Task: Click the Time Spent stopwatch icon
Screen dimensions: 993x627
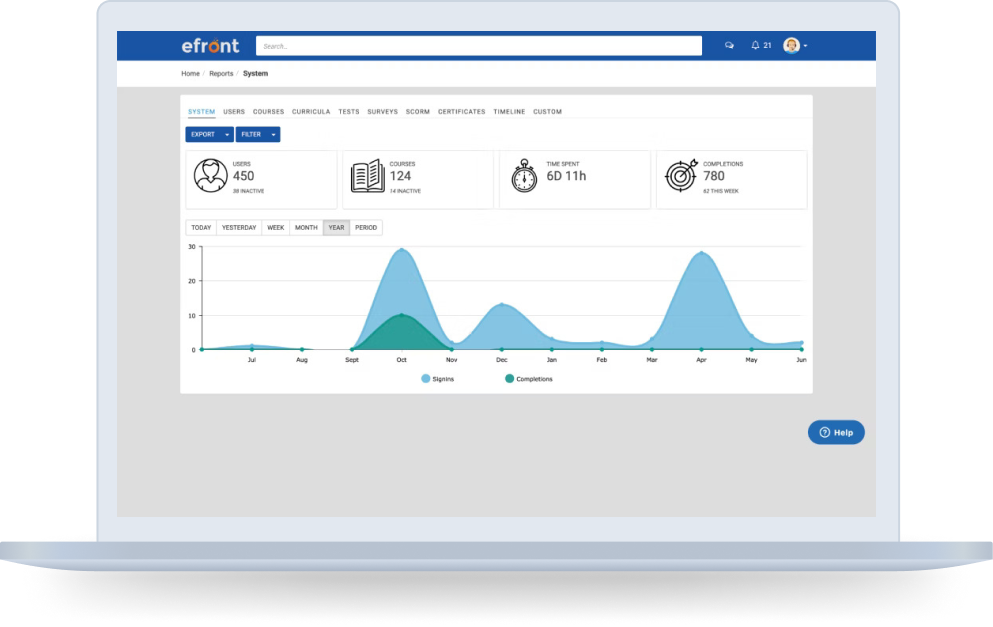Action: (523, 176)
